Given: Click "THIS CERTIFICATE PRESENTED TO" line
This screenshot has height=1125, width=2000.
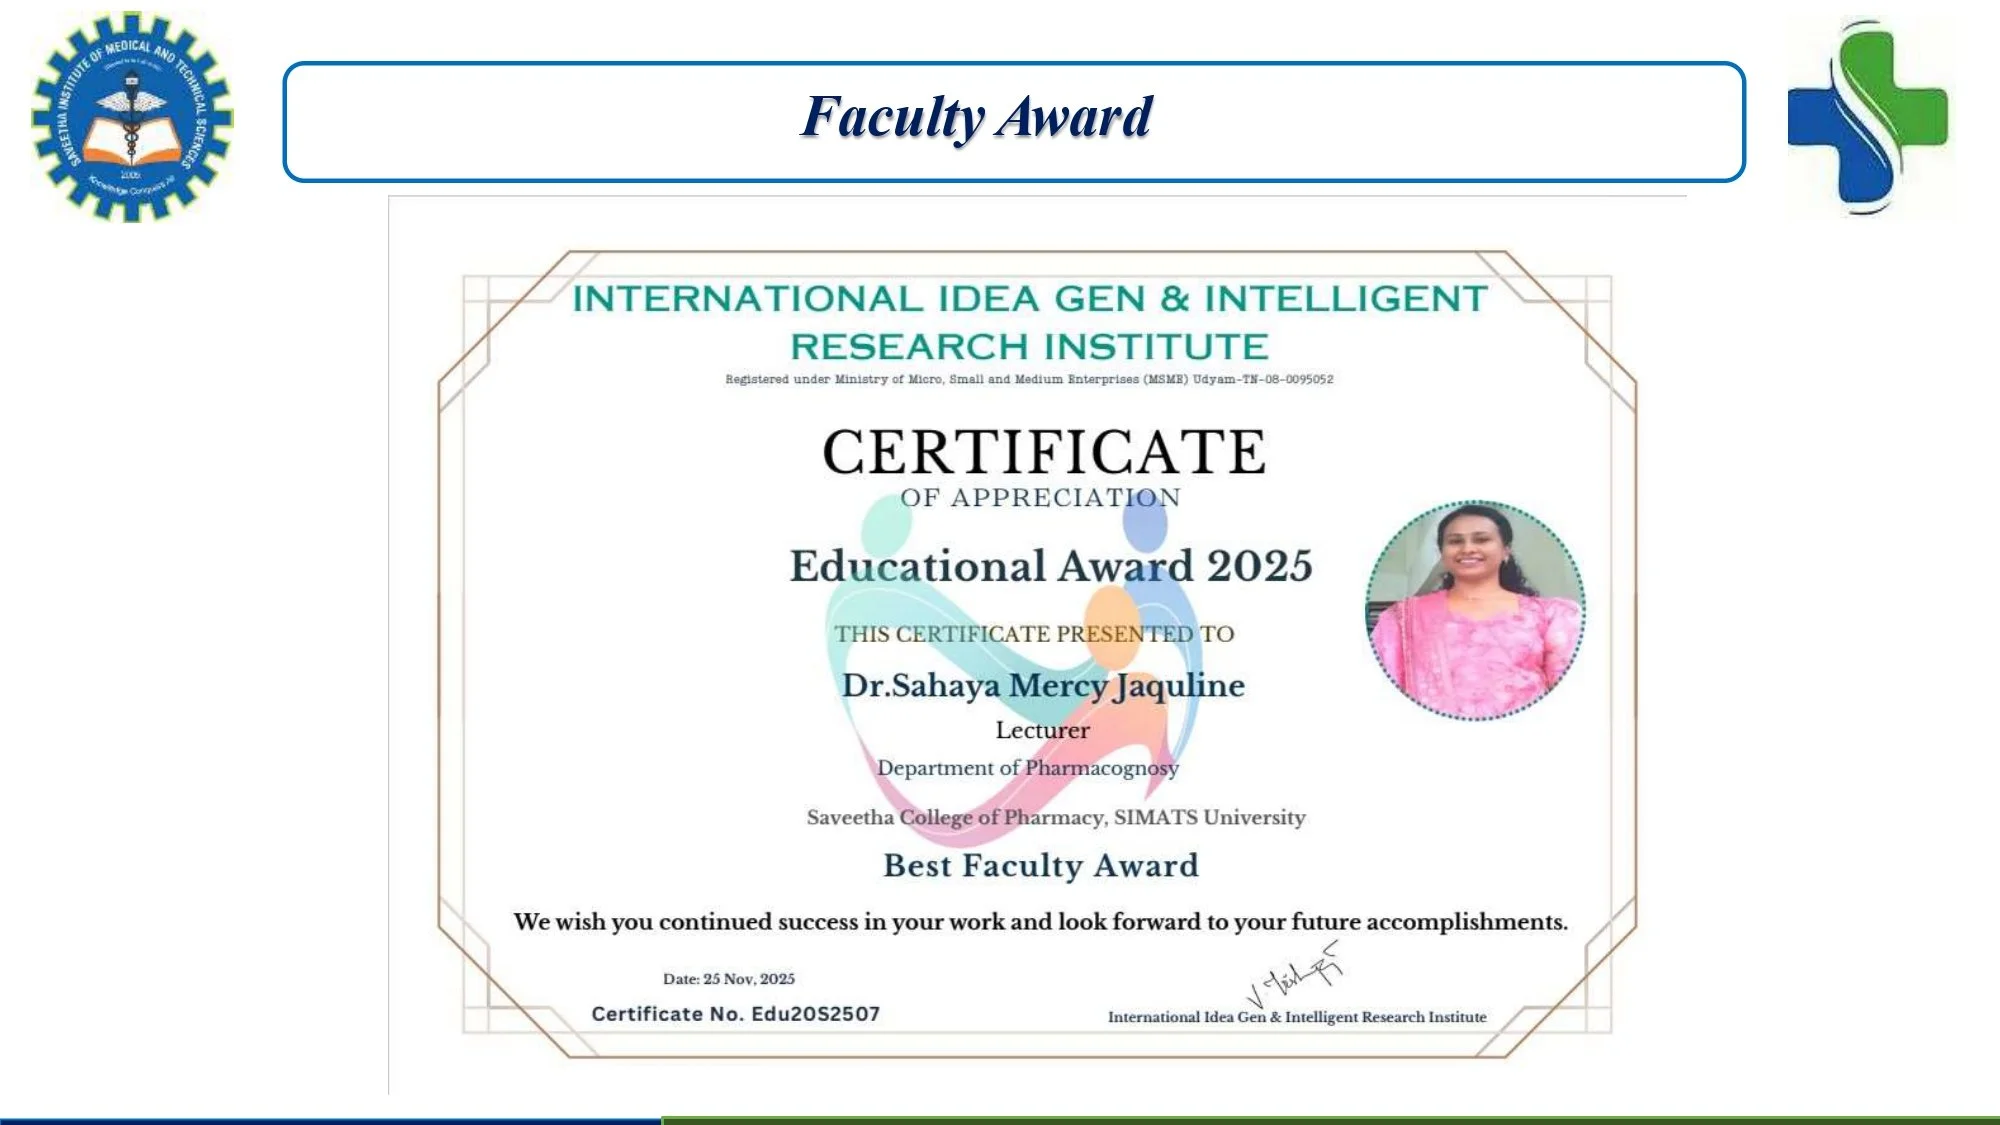Looking at the screenshot, I should tap(1035, 634).
